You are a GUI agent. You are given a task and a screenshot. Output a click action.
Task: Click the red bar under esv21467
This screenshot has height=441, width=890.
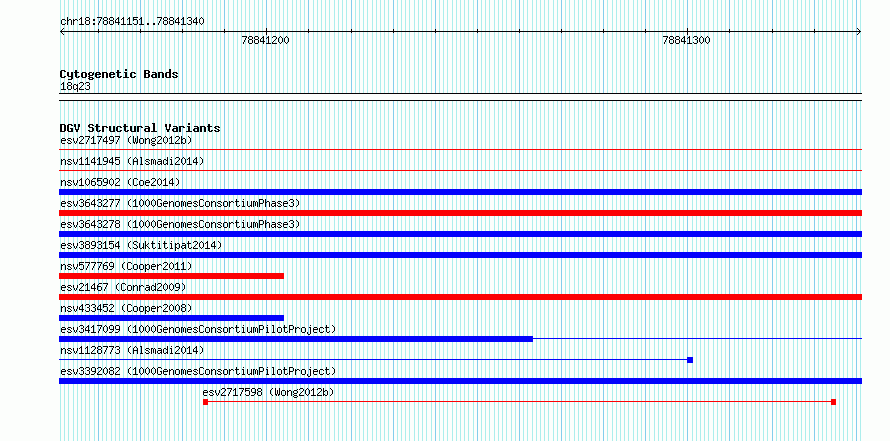tap(460, 297)
